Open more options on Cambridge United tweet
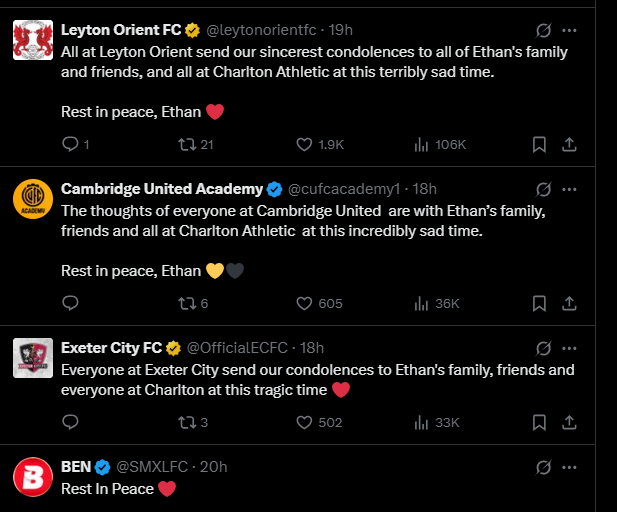617x512 pixels. coord(569,189)
